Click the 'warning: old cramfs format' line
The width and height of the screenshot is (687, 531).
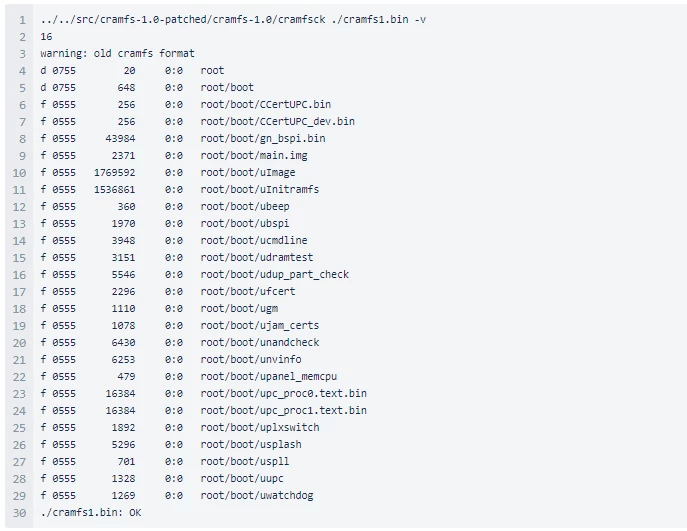[x=117, y=53]
